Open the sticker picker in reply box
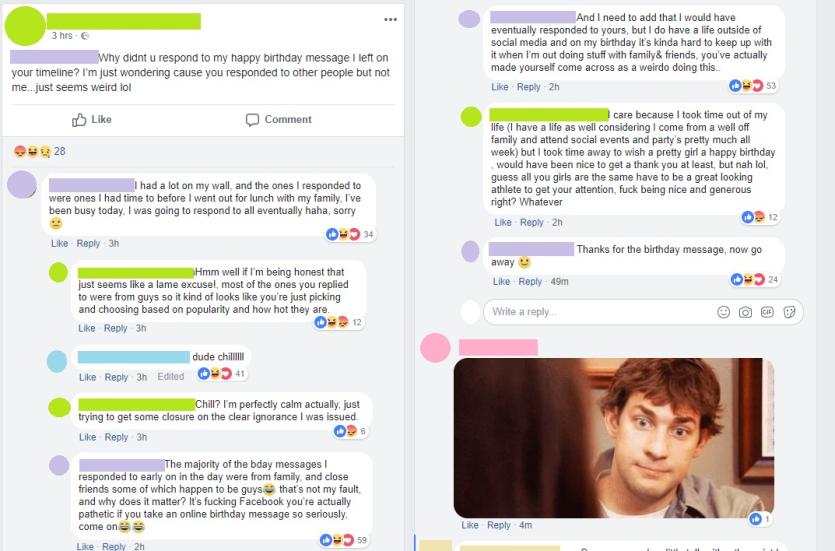Screen dimensions: 835x551 pyautogui.click(x=789, y=312)
